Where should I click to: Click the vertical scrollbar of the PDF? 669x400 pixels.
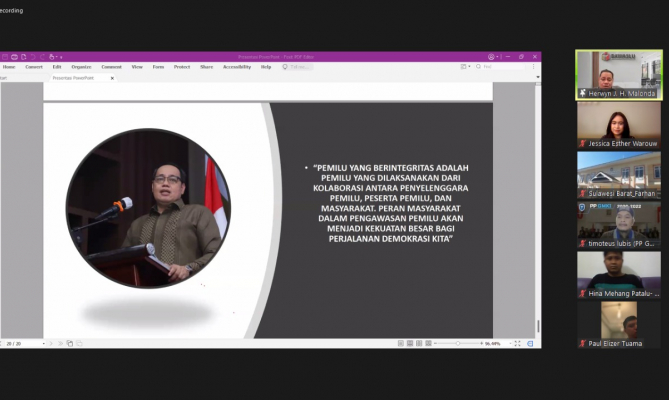pos(538,200)
